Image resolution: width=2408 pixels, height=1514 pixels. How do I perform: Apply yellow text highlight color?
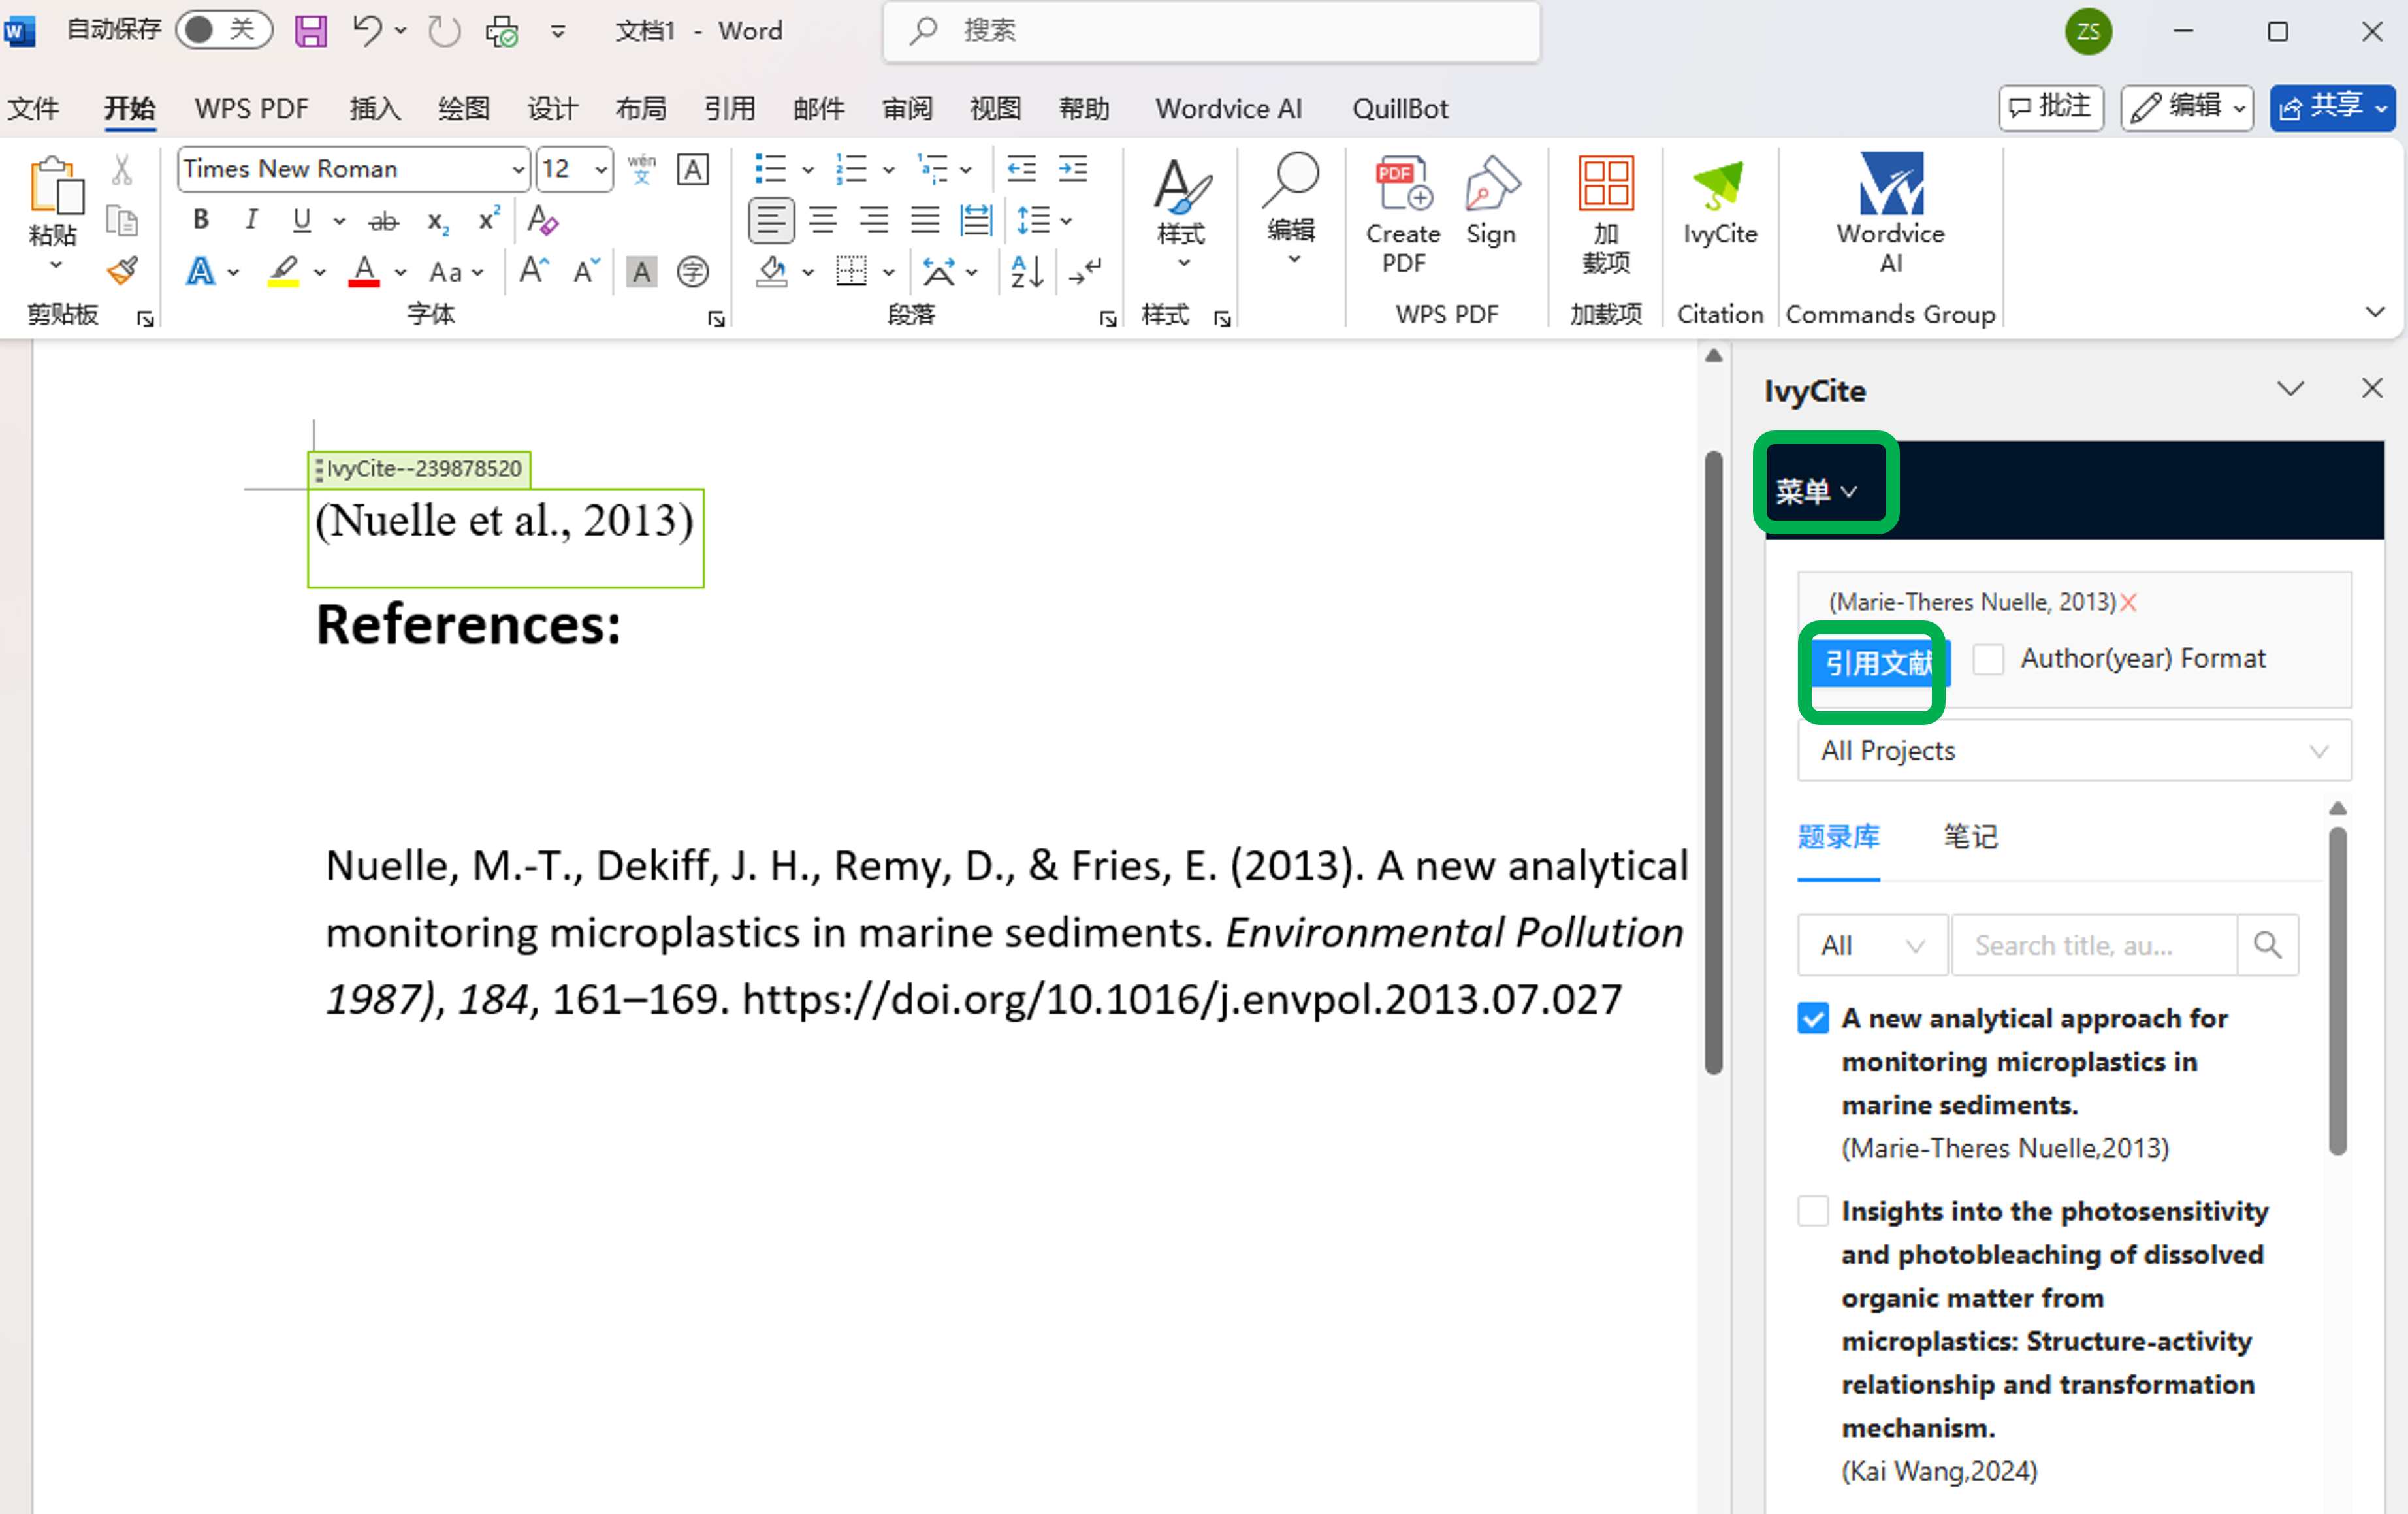coord(283,271)
